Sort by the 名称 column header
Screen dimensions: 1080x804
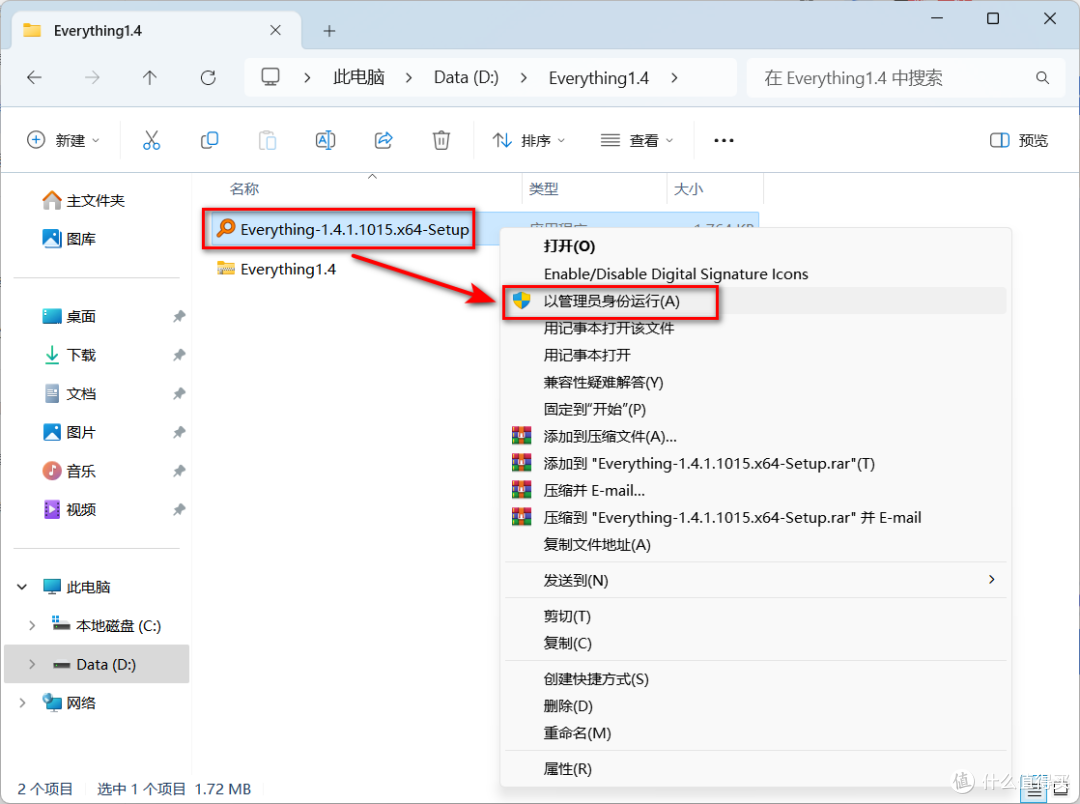244,189
